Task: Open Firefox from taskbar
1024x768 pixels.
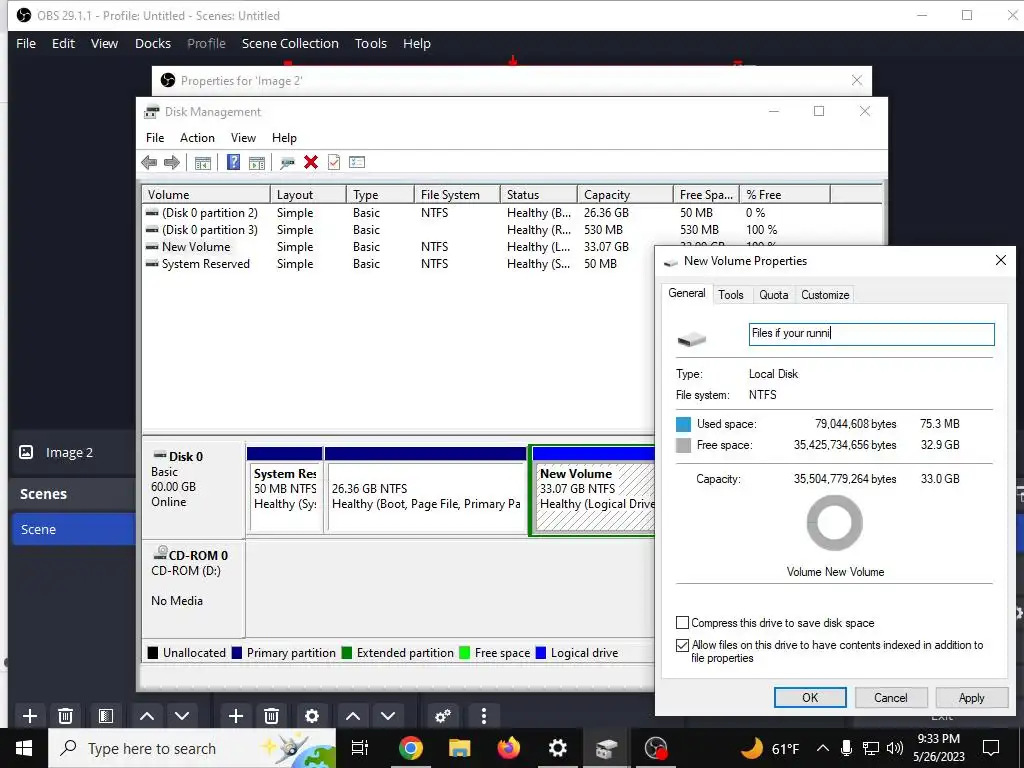Action: [509, 748]
